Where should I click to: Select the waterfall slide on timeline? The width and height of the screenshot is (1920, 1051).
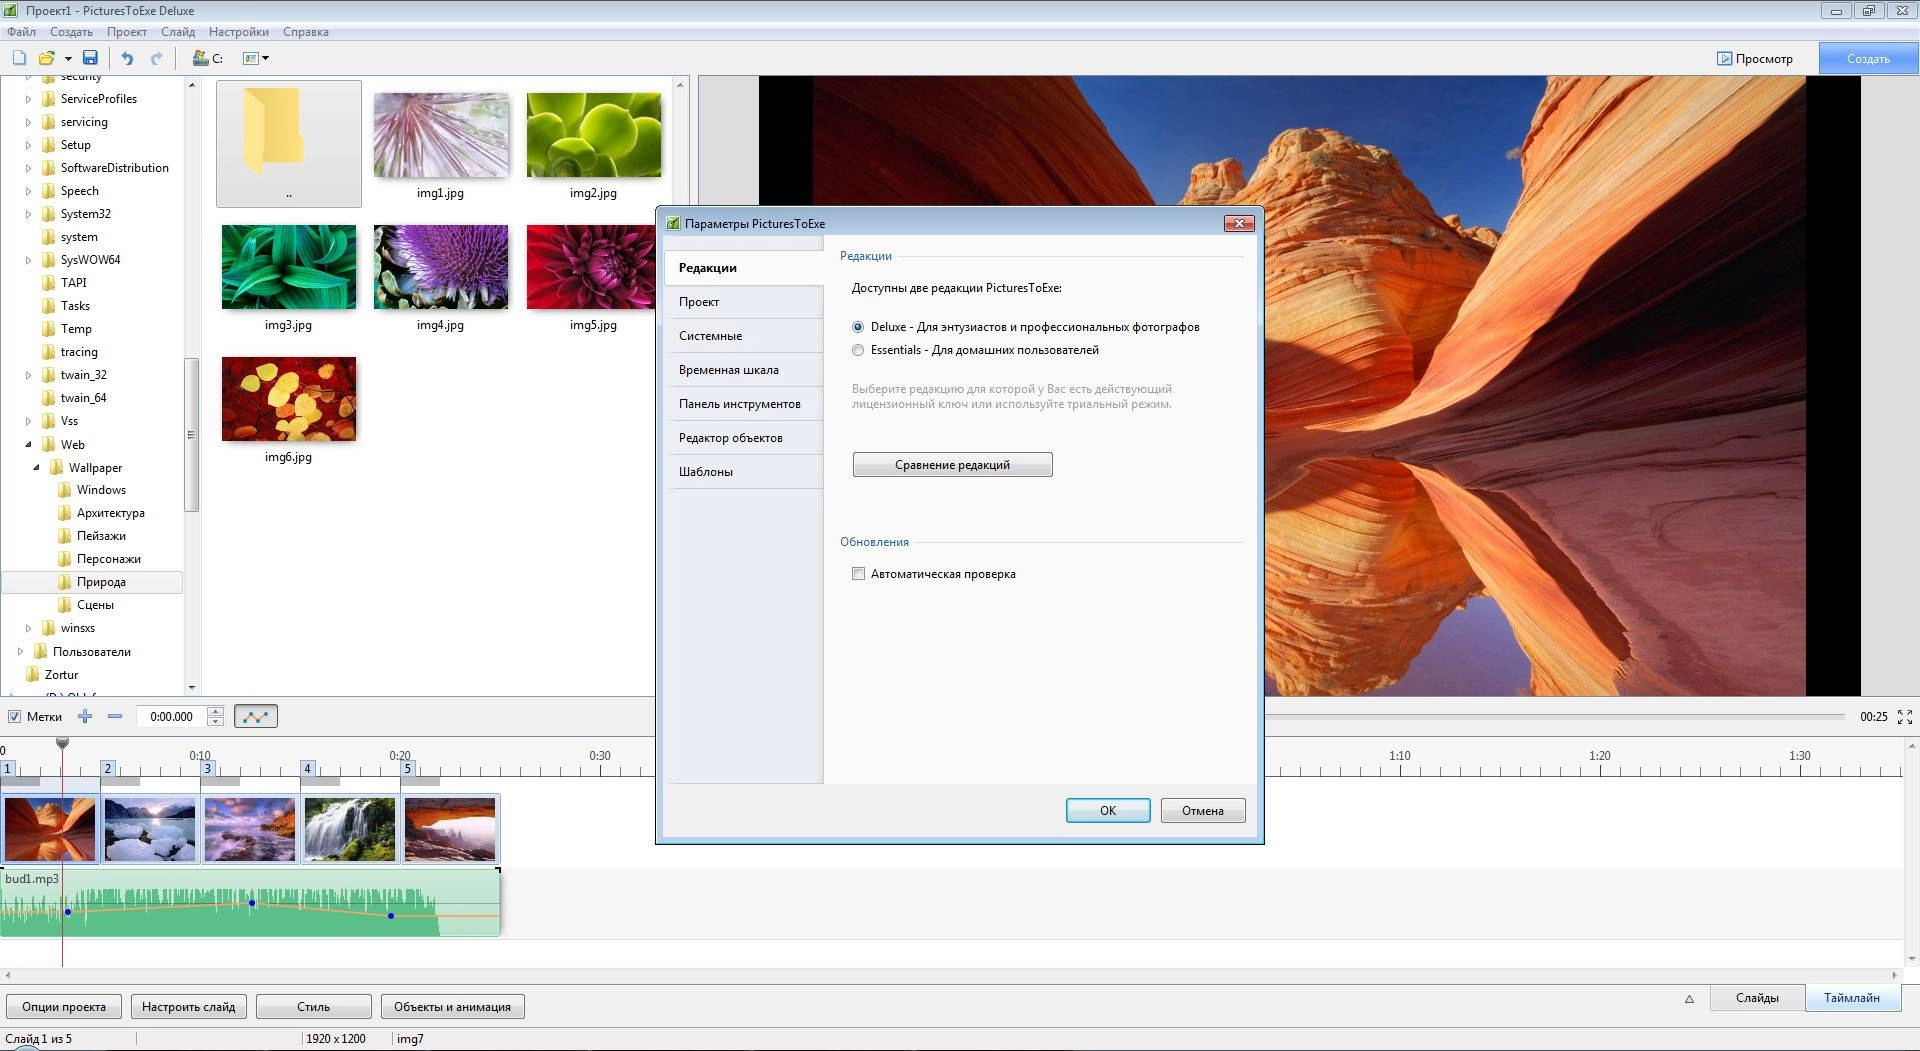350,829
